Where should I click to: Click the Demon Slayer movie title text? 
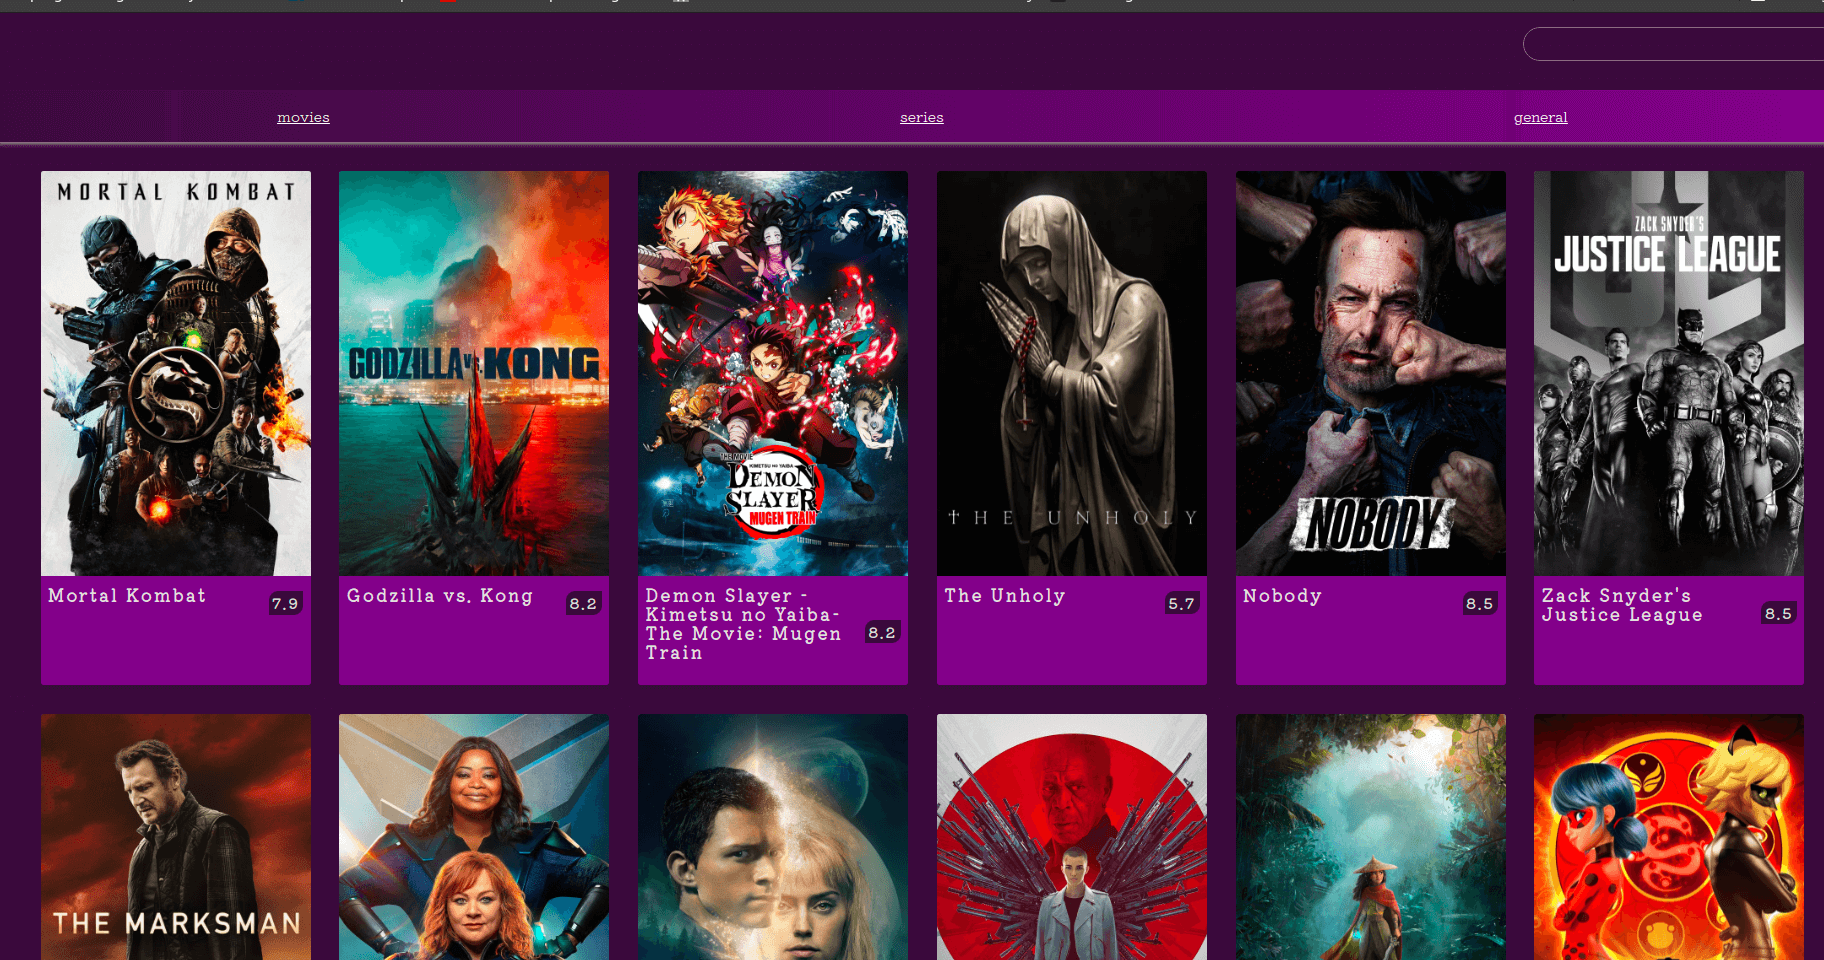743,624
